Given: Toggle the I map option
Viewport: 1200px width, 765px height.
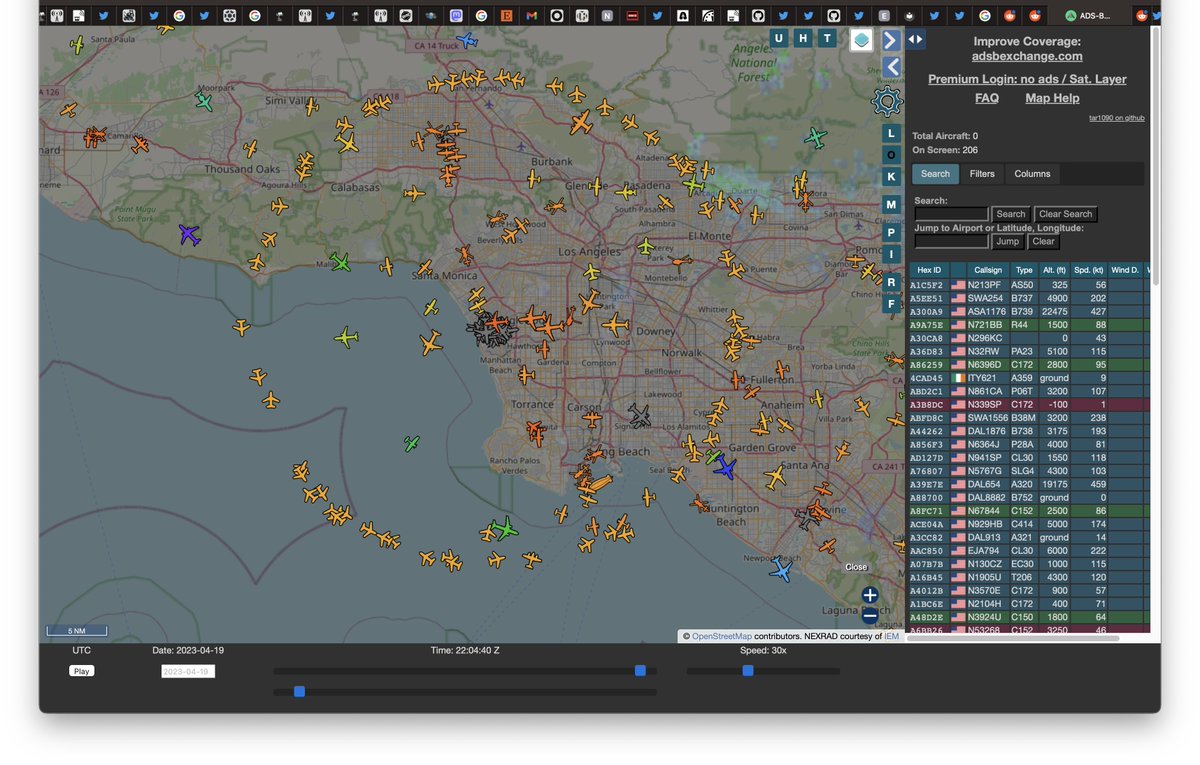Looking at the screenshot, I should [x=891, y=255].
